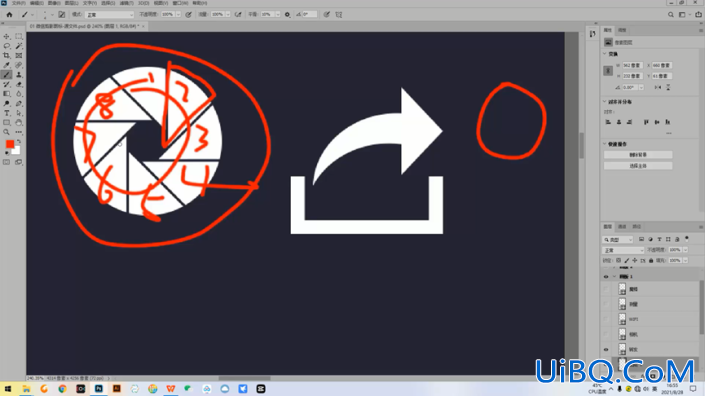
Task: Select the Blur tool
Action: (x=18, y=94)
